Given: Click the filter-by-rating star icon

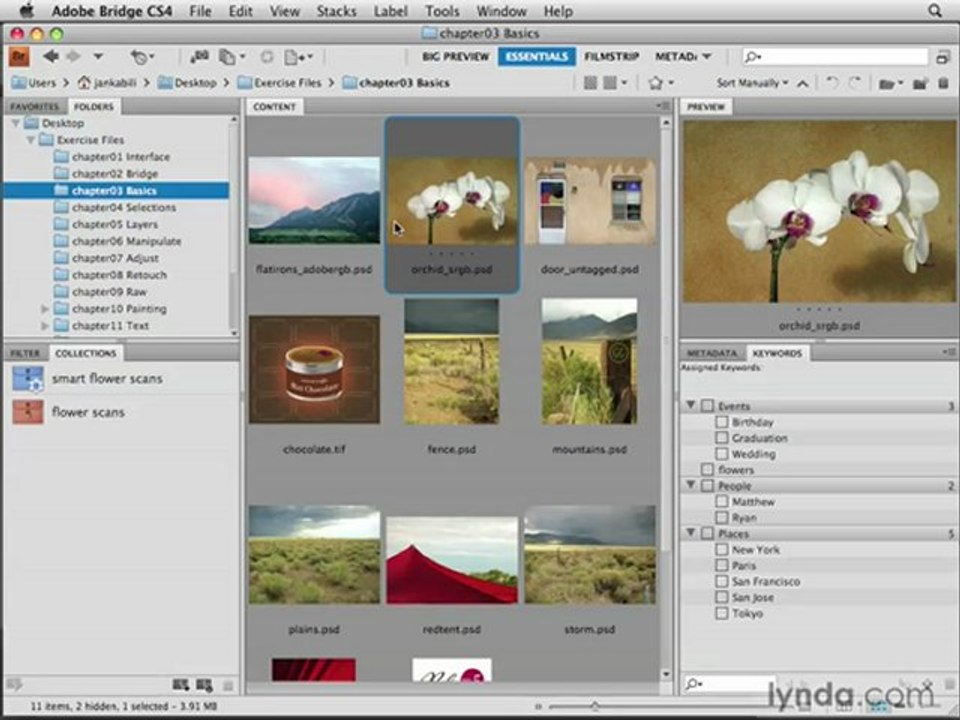Looking at the screenshot, I should [x=656, y=83].
